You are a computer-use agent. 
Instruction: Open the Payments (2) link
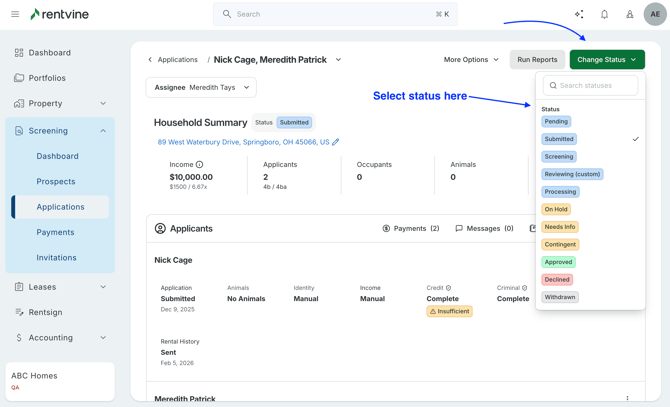pyautogui.click(x=411, y=229)
